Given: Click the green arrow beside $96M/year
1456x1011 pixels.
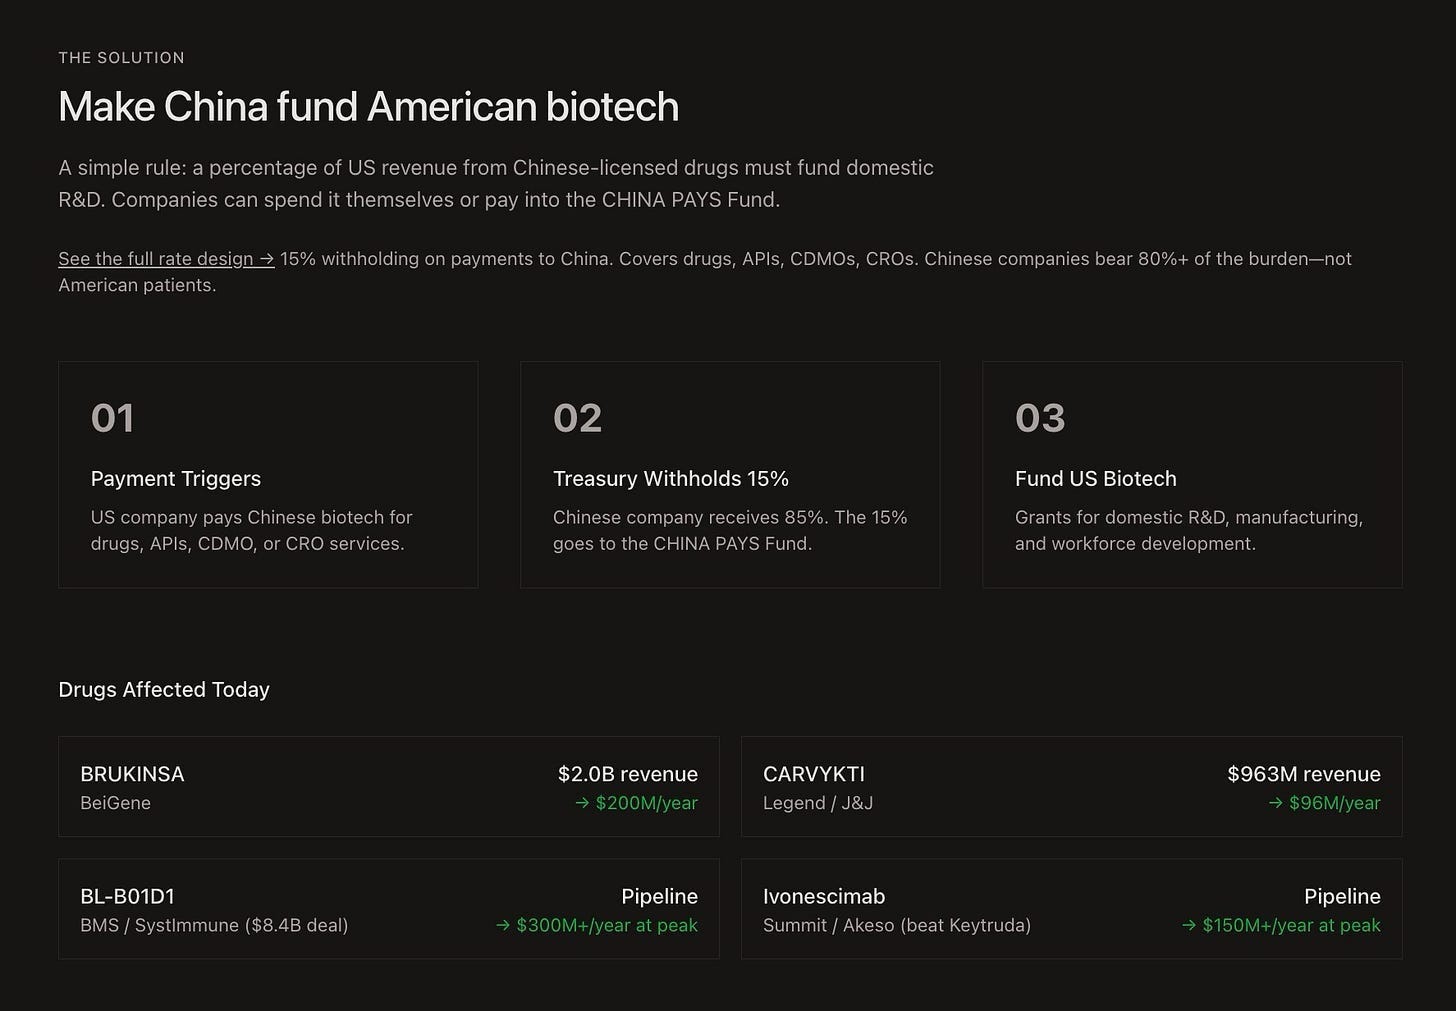Looking at the screenshot, I should (1275, 803).
